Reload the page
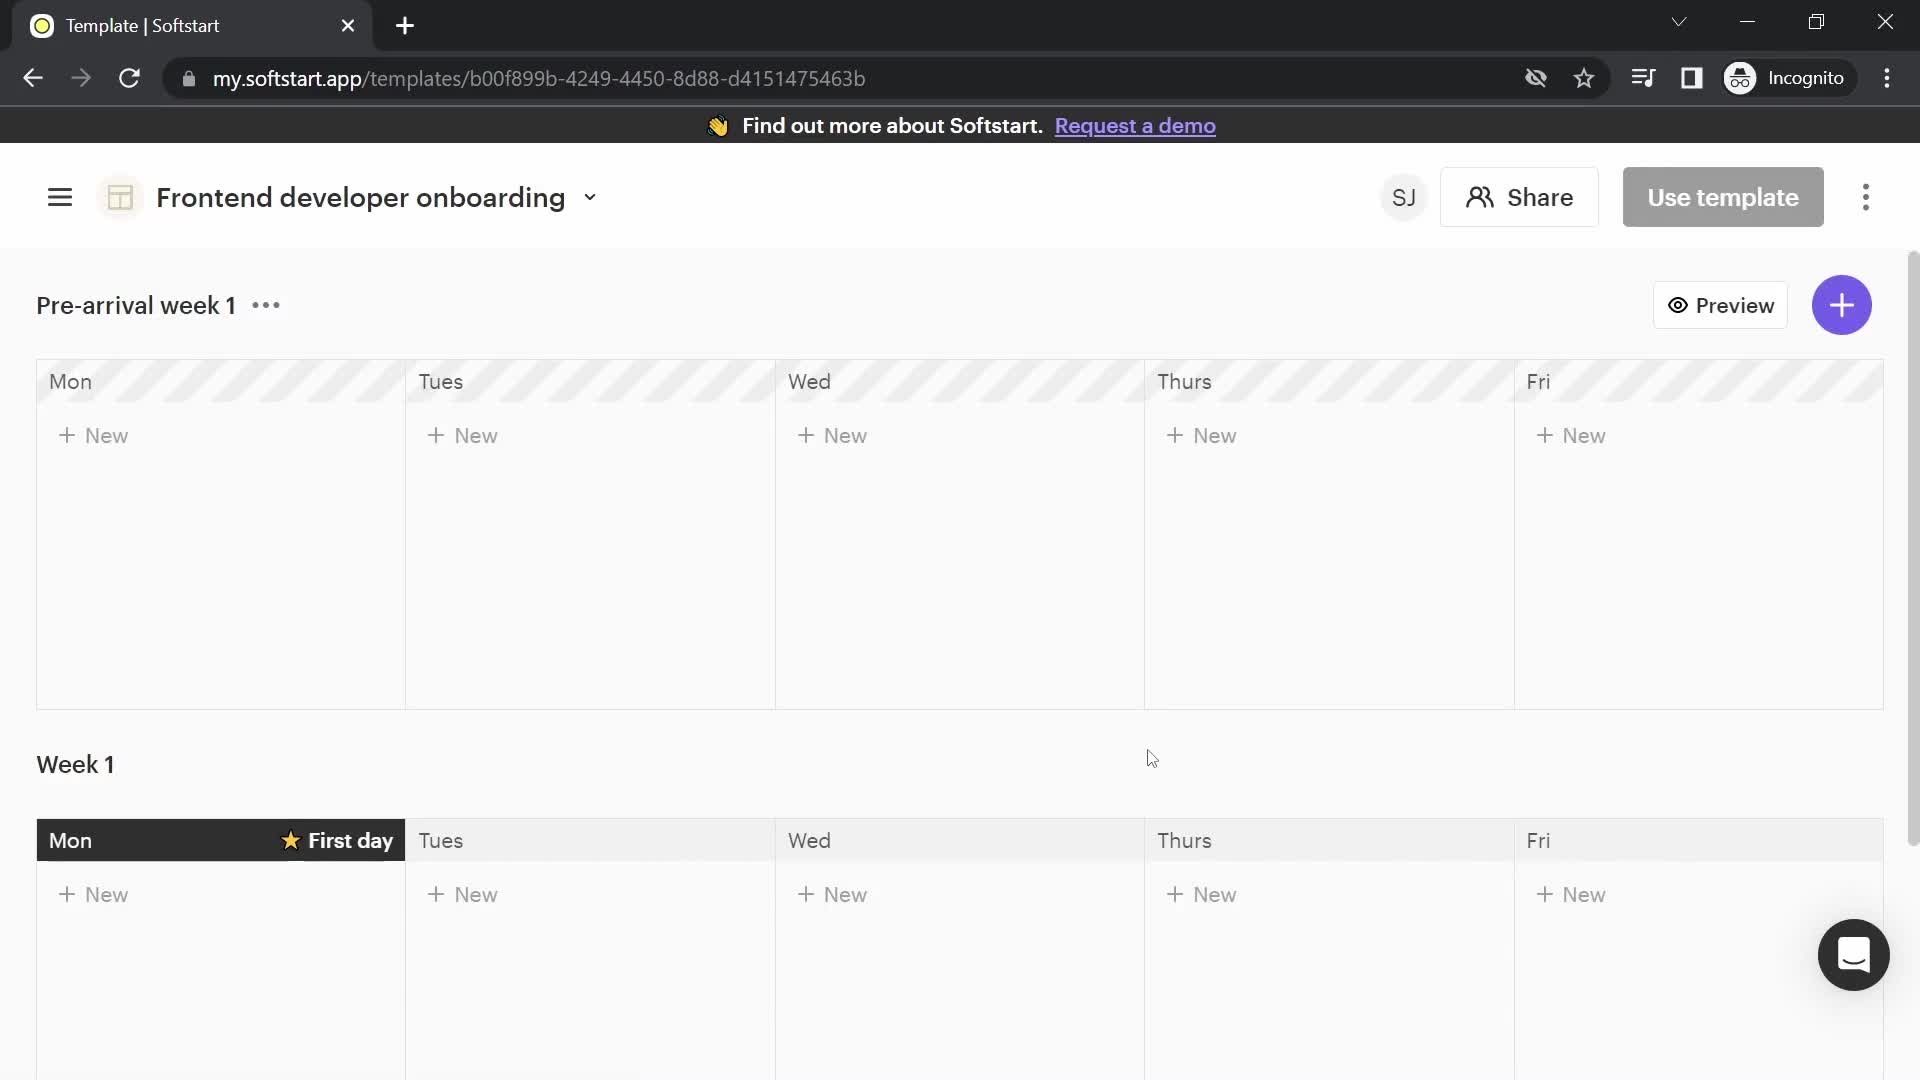Viewport: 1920px width, 1080px height. coord(129,78)
